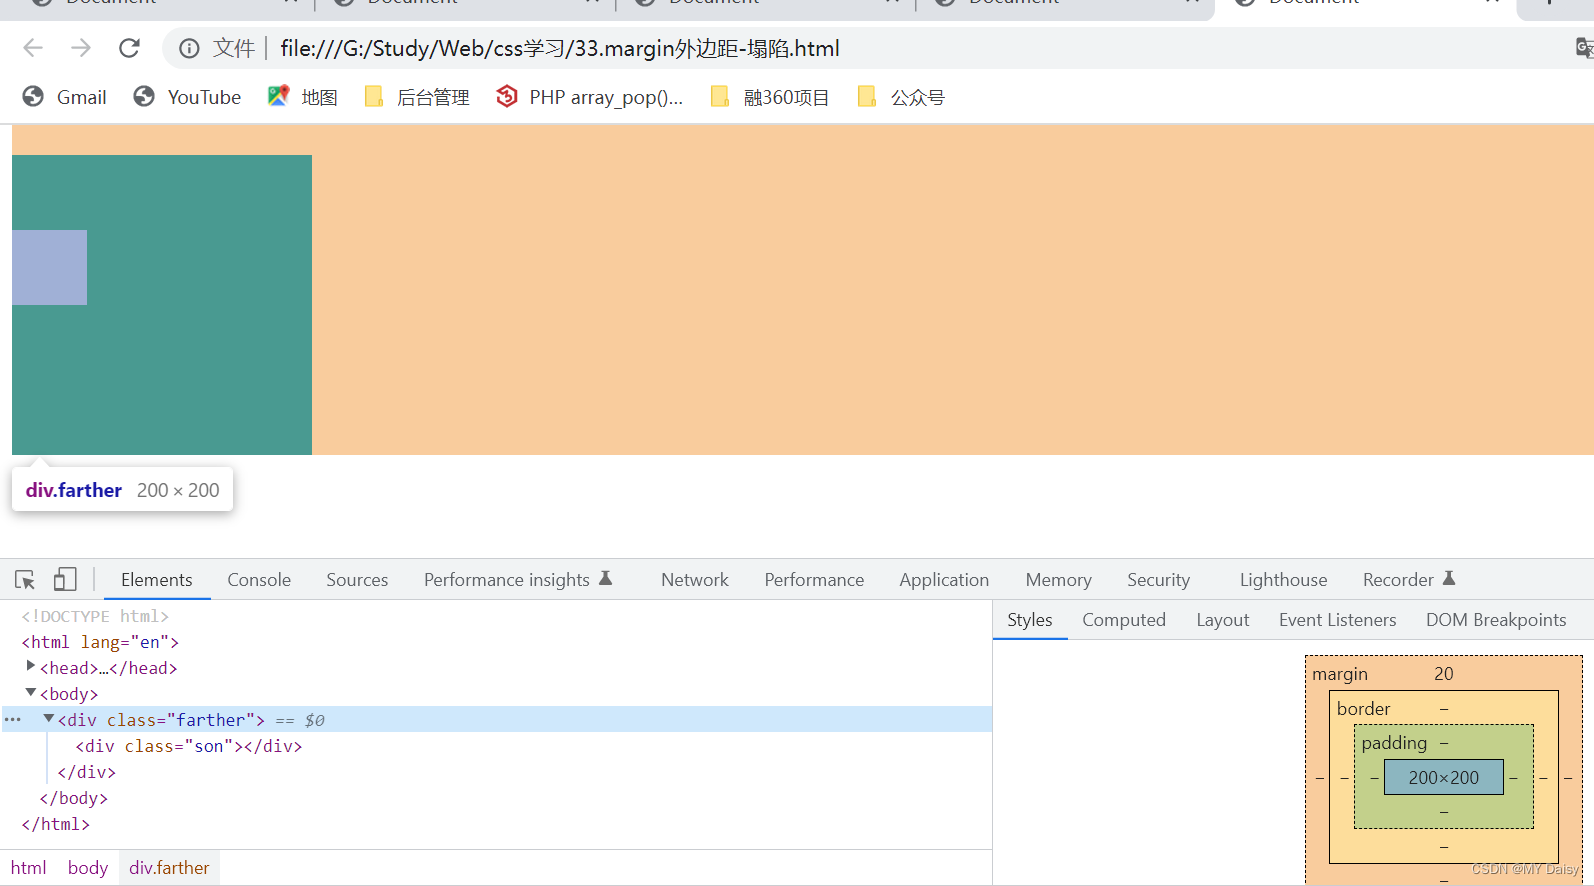Click the 200×200 content box in box model

[1443, 778]
